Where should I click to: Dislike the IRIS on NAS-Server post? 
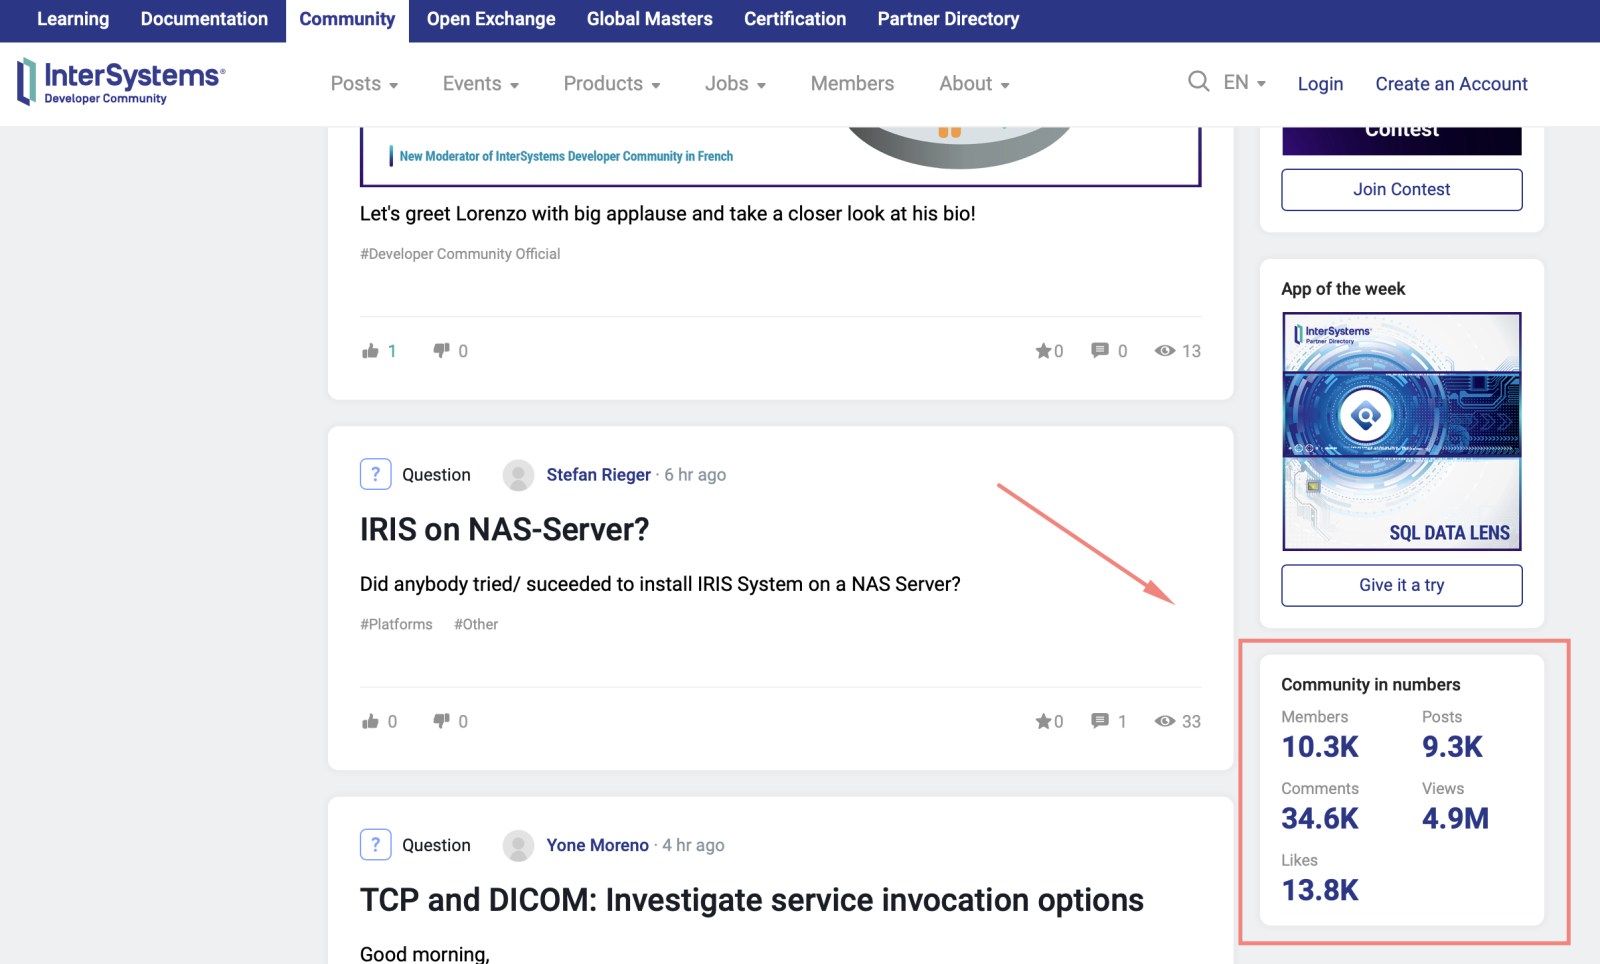[441, 722]
